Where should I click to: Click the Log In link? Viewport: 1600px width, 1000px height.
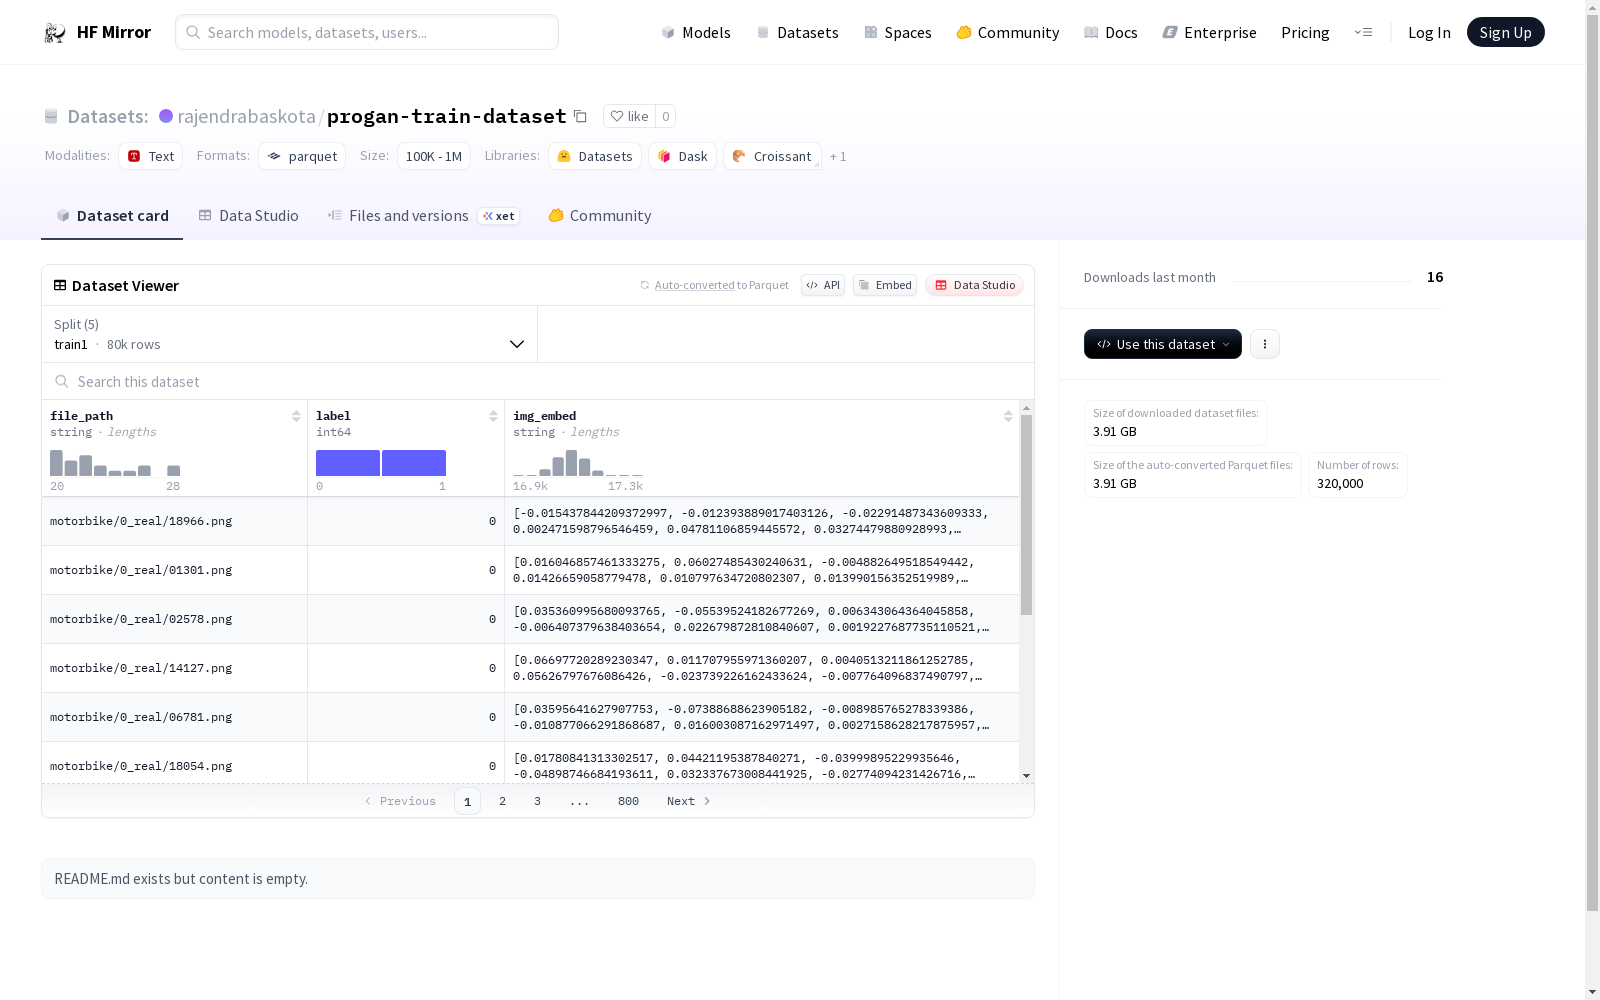pos(1429,32)
